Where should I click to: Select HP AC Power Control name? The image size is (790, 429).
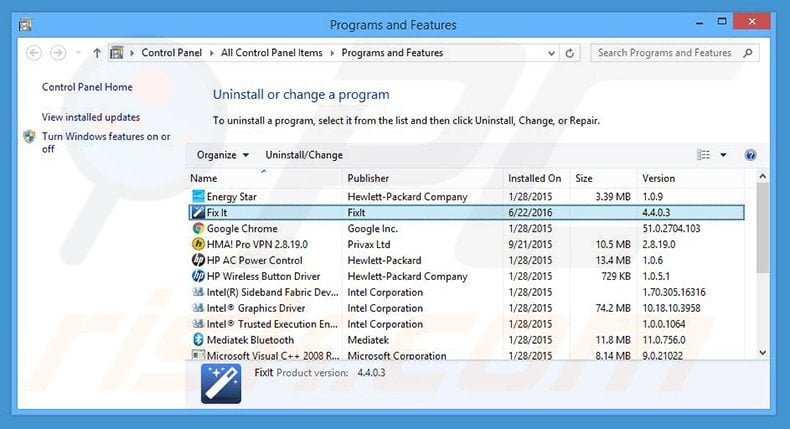pos(254,260)
